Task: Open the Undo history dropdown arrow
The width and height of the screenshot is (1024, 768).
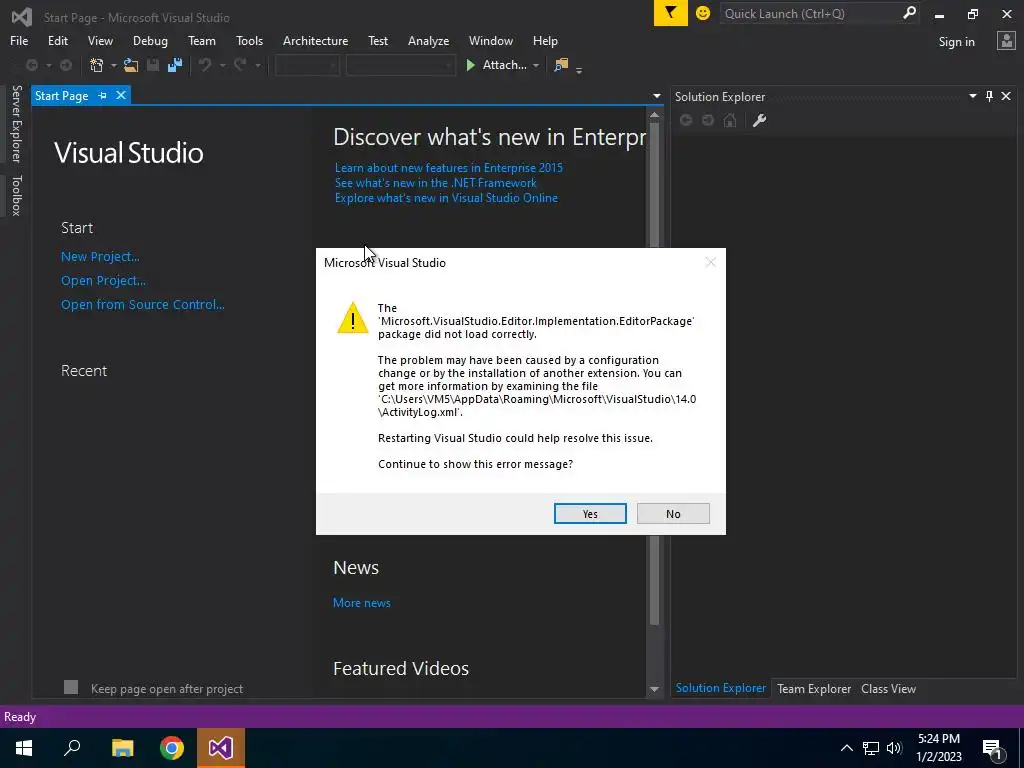Action: coord(222,65)
